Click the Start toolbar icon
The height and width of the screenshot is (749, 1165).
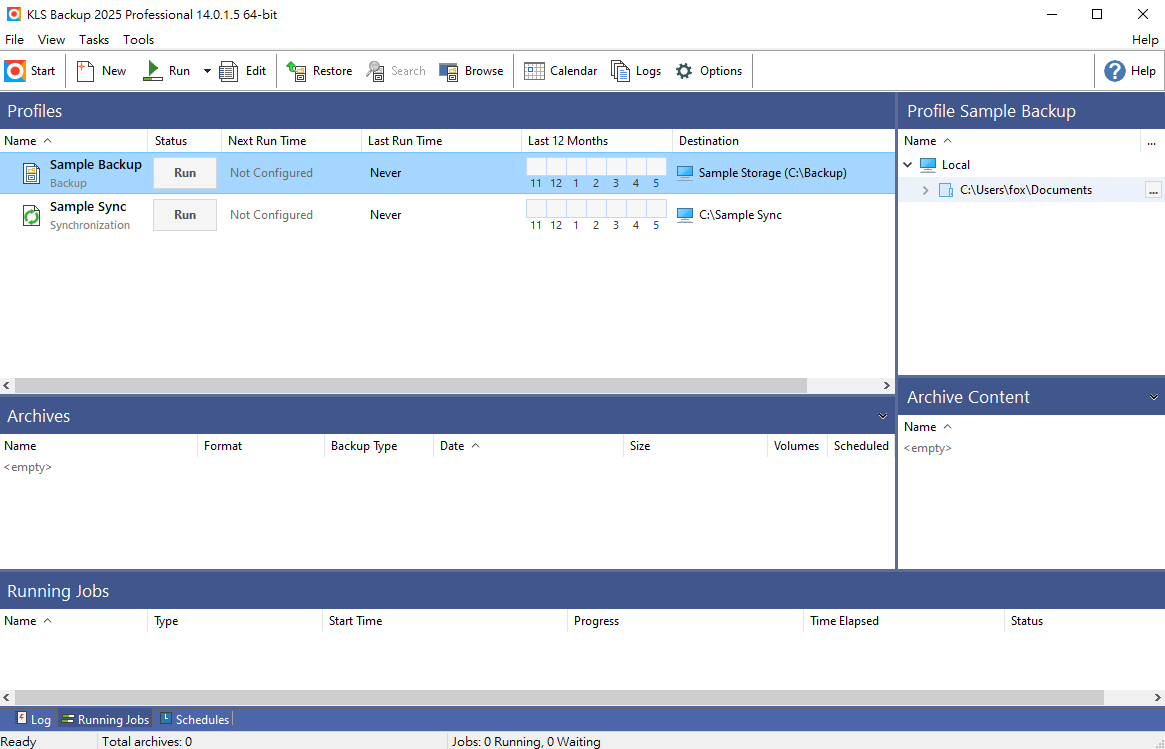pos(15,71)
